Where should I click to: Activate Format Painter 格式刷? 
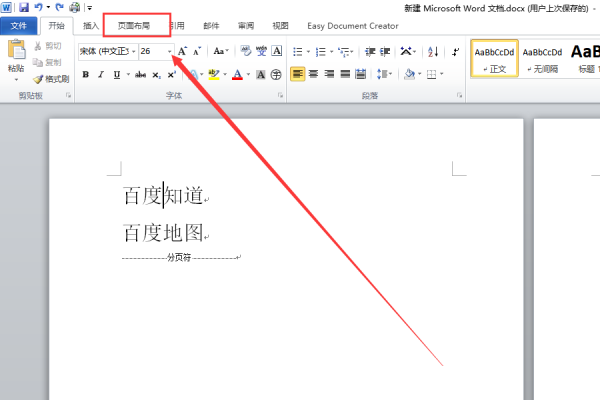pyautogui.click(x=51, y=79)
